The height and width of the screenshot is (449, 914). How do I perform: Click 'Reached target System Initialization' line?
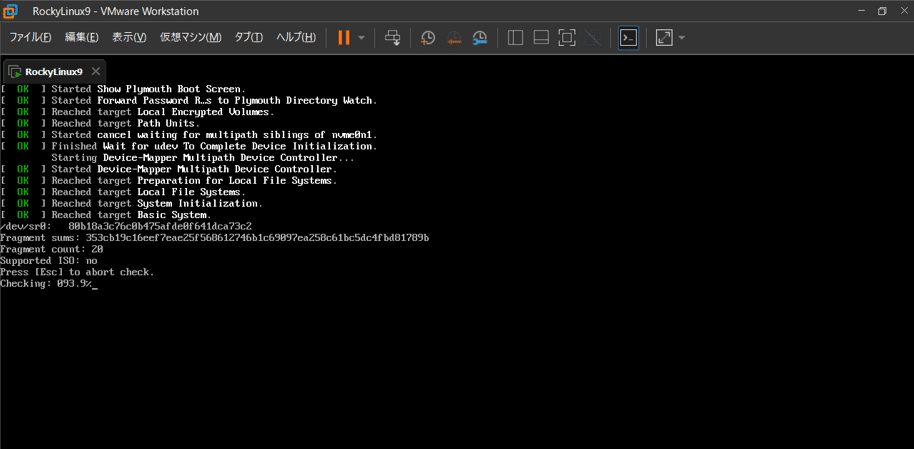(132, 204)
